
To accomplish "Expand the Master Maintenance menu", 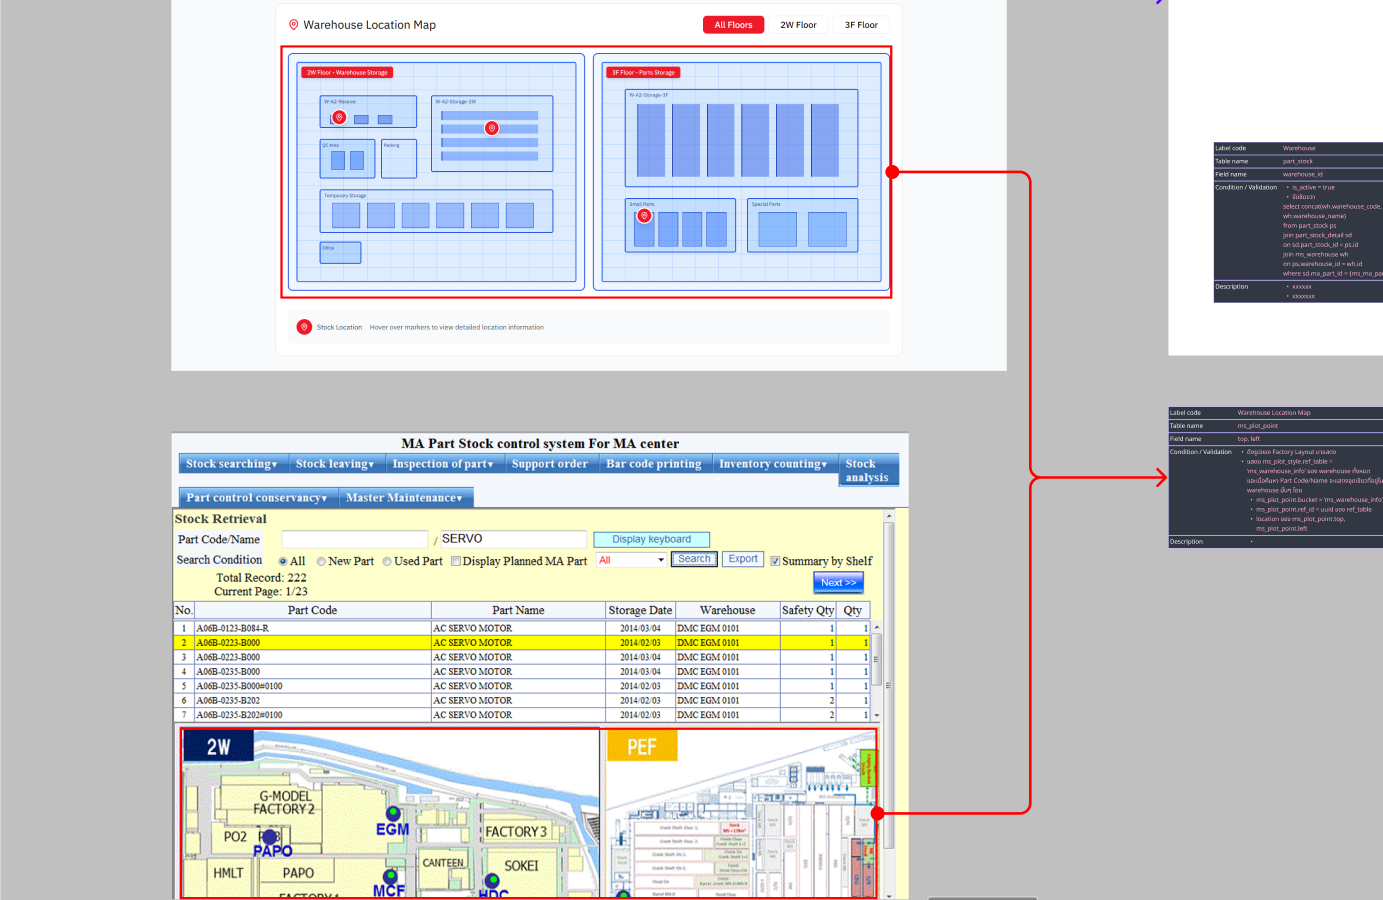I will coord(404,498).
